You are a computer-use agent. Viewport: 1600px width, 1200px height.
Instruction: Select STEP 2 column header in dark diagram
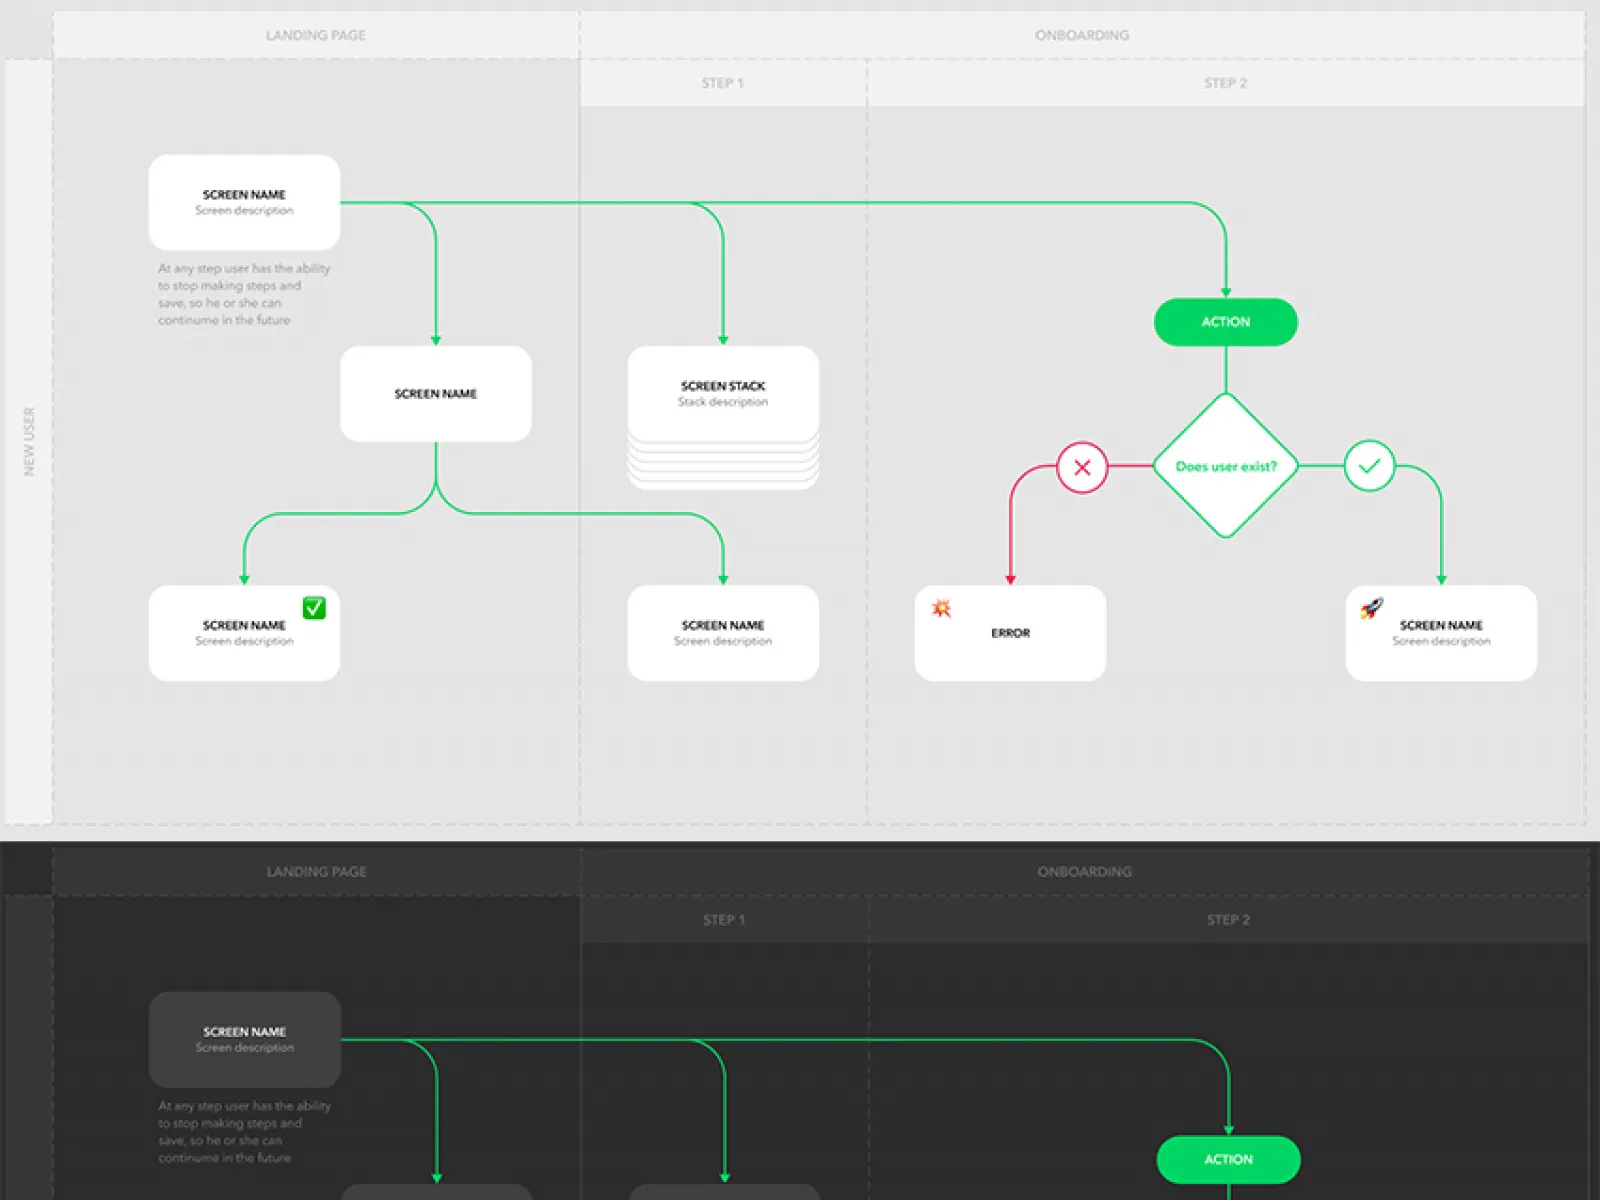pyautogui.click(x=1228, y=920)
